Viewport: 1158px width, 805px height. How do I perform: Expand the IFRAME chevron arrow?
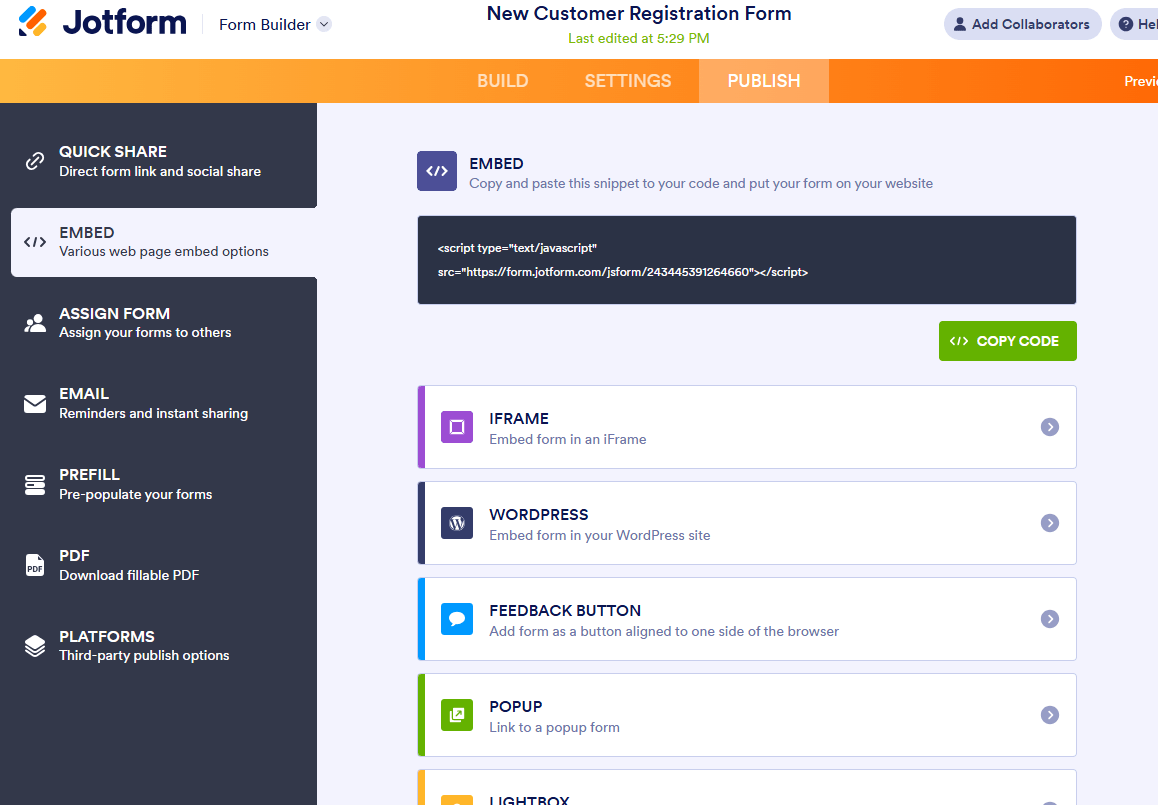click(x=1049, y=427)
